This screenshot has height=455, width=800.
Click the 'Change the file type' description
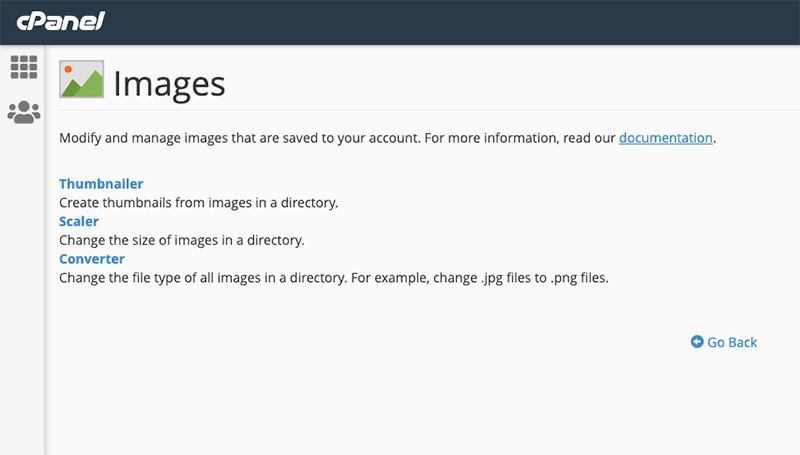[x=200, y=278]
